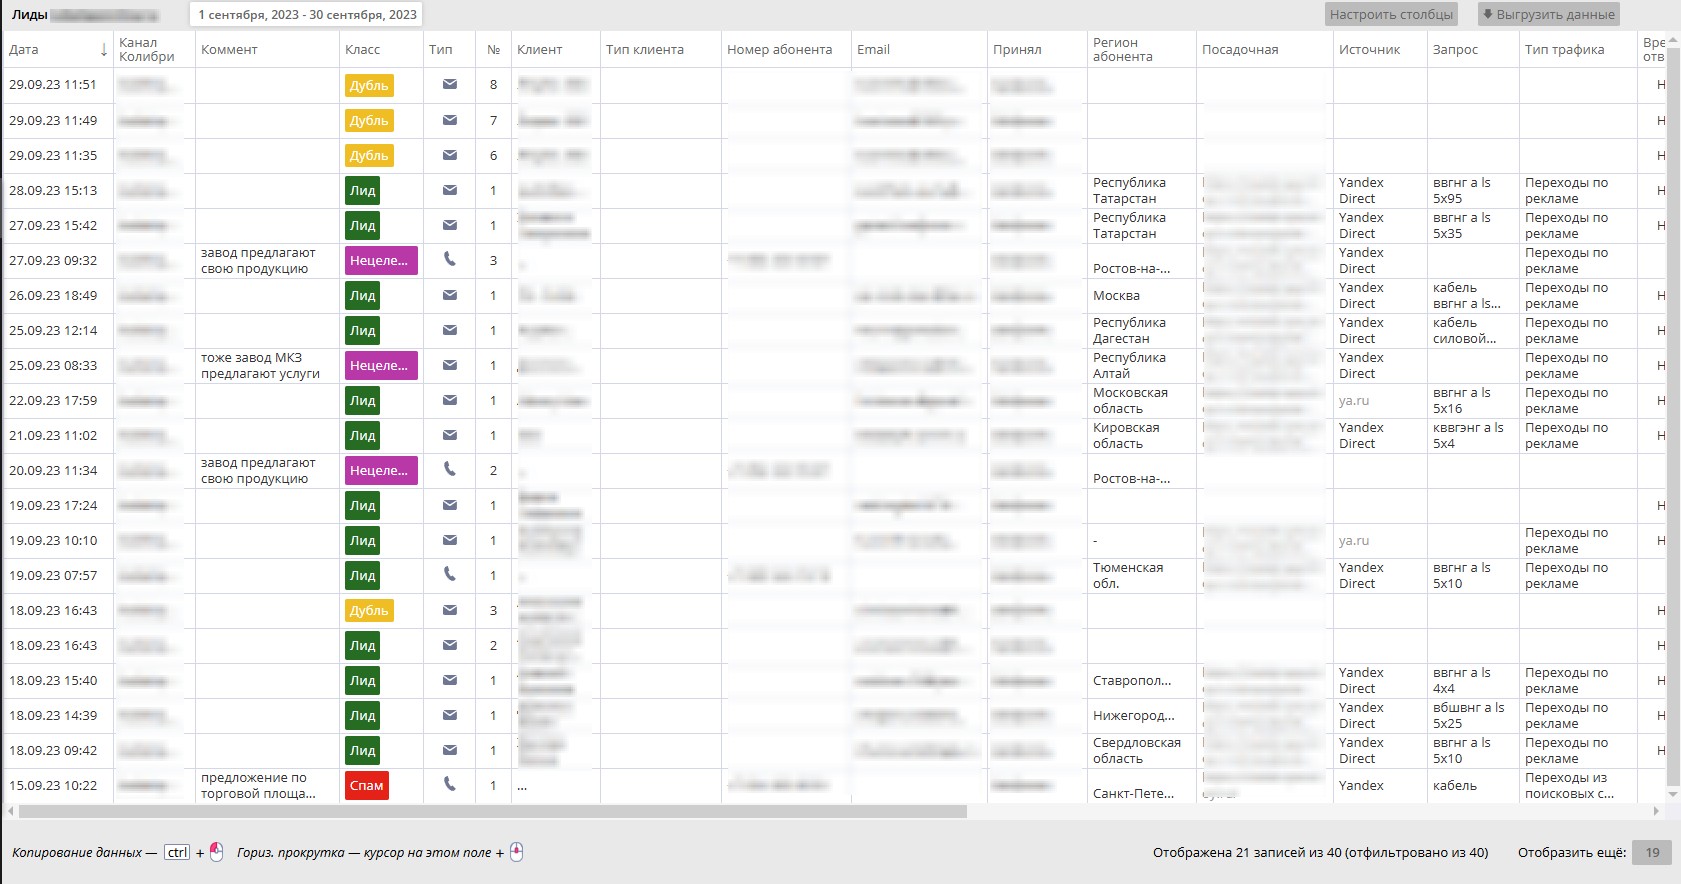Click the scroll right arrow of the horizontal scrollbar

point(1656,812)
